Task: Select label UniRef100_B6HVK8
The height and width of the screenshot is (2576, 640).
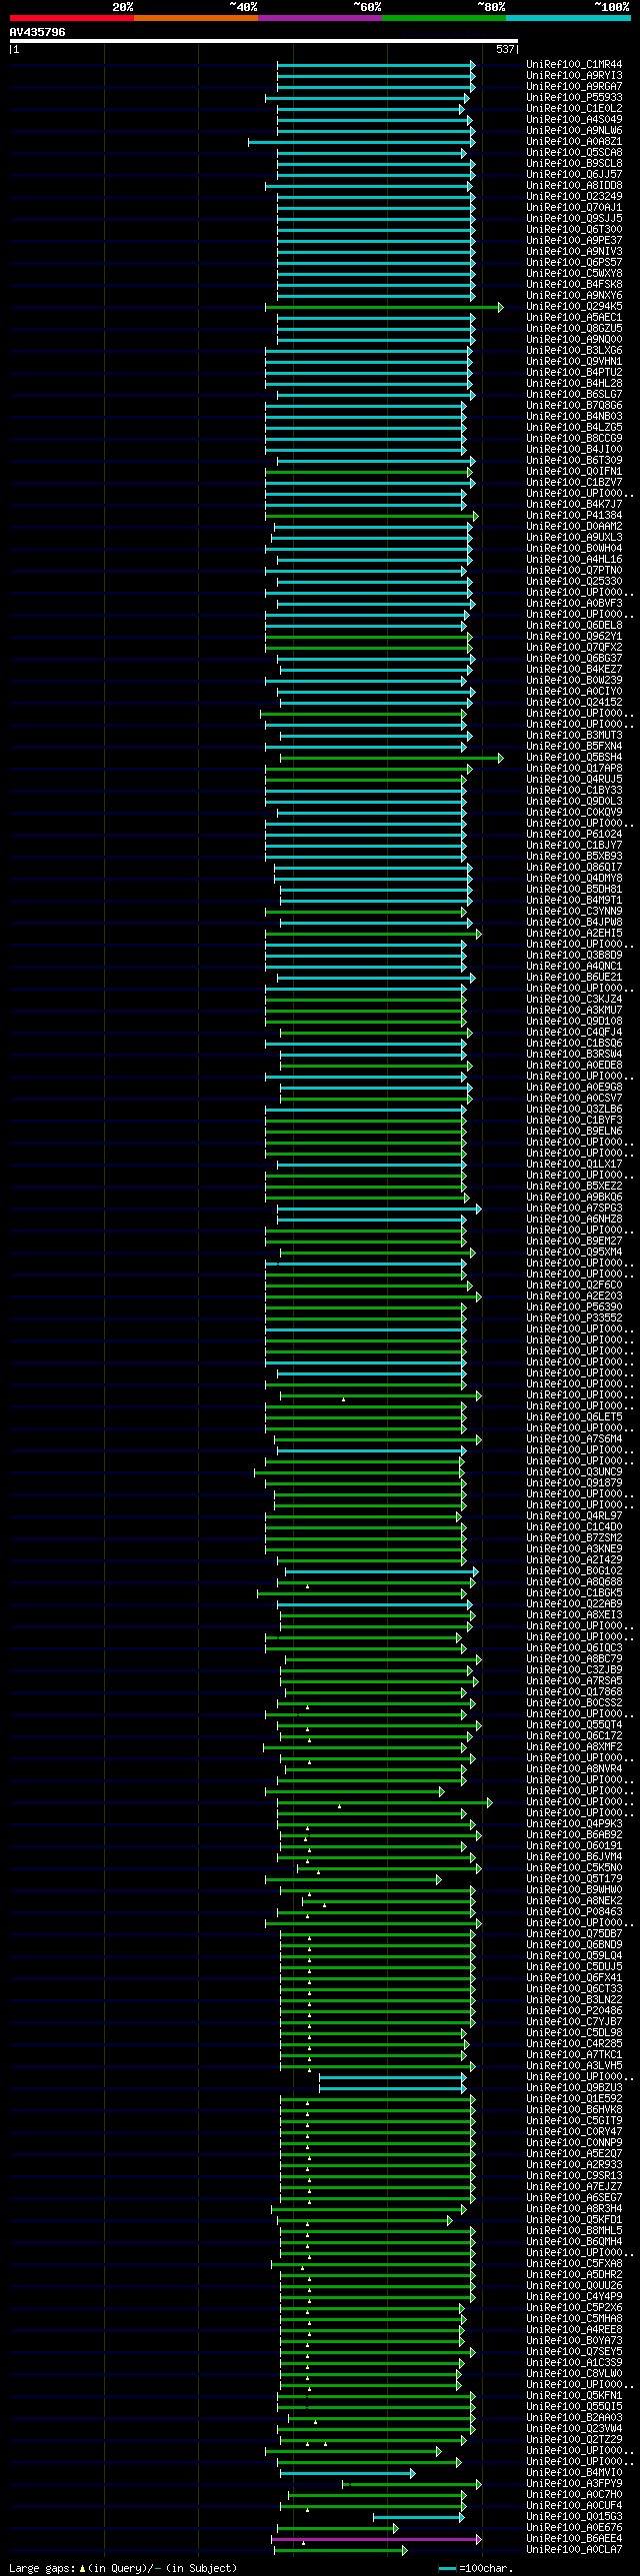Action: 574,2110
